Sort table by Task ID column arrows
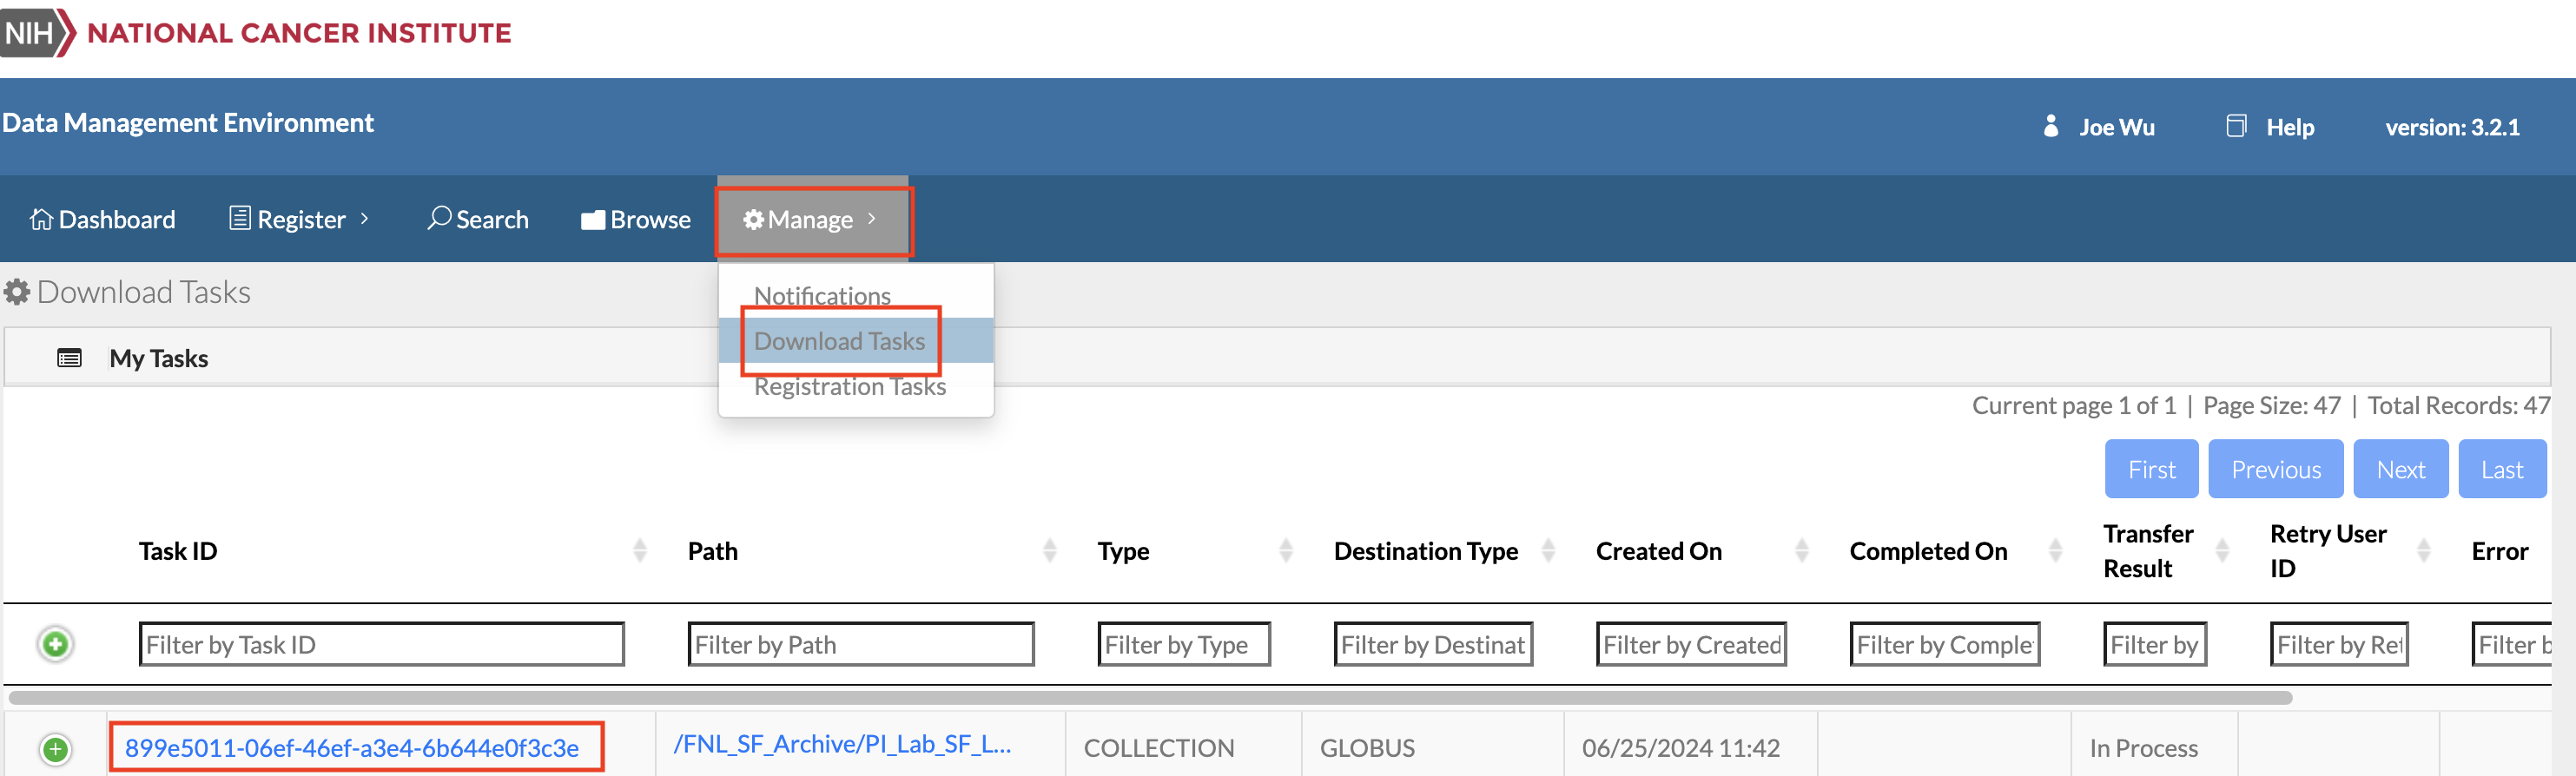The width and height of the screenshot is (2576, 776). coord(639,551)
